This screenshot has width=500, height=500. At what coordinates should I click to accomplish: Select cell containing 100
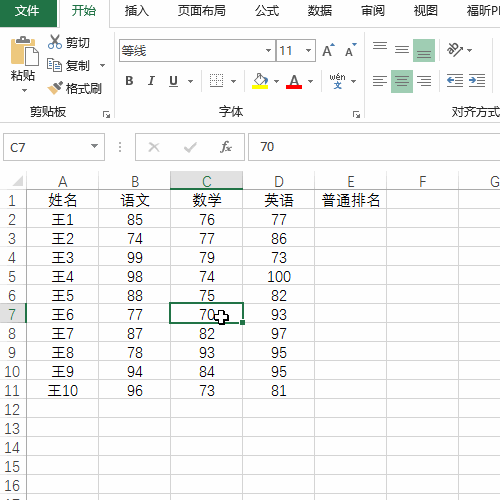click(x=279, y=276)
